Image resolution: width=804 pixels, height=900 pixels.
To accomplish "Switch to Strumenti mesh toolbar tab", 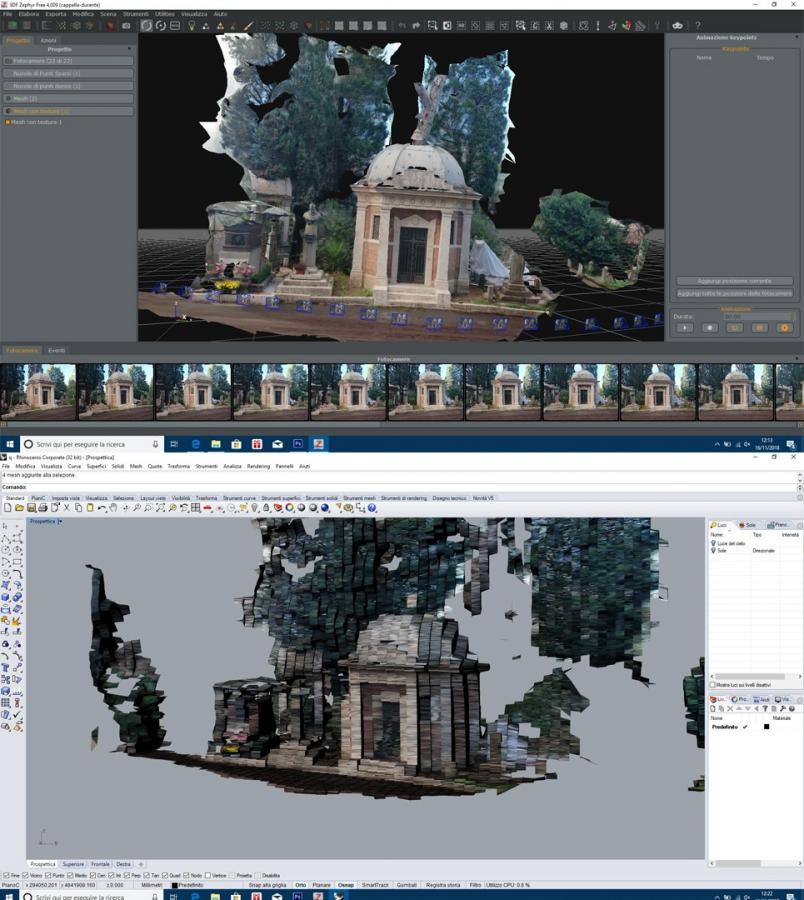I will [359, 497].
